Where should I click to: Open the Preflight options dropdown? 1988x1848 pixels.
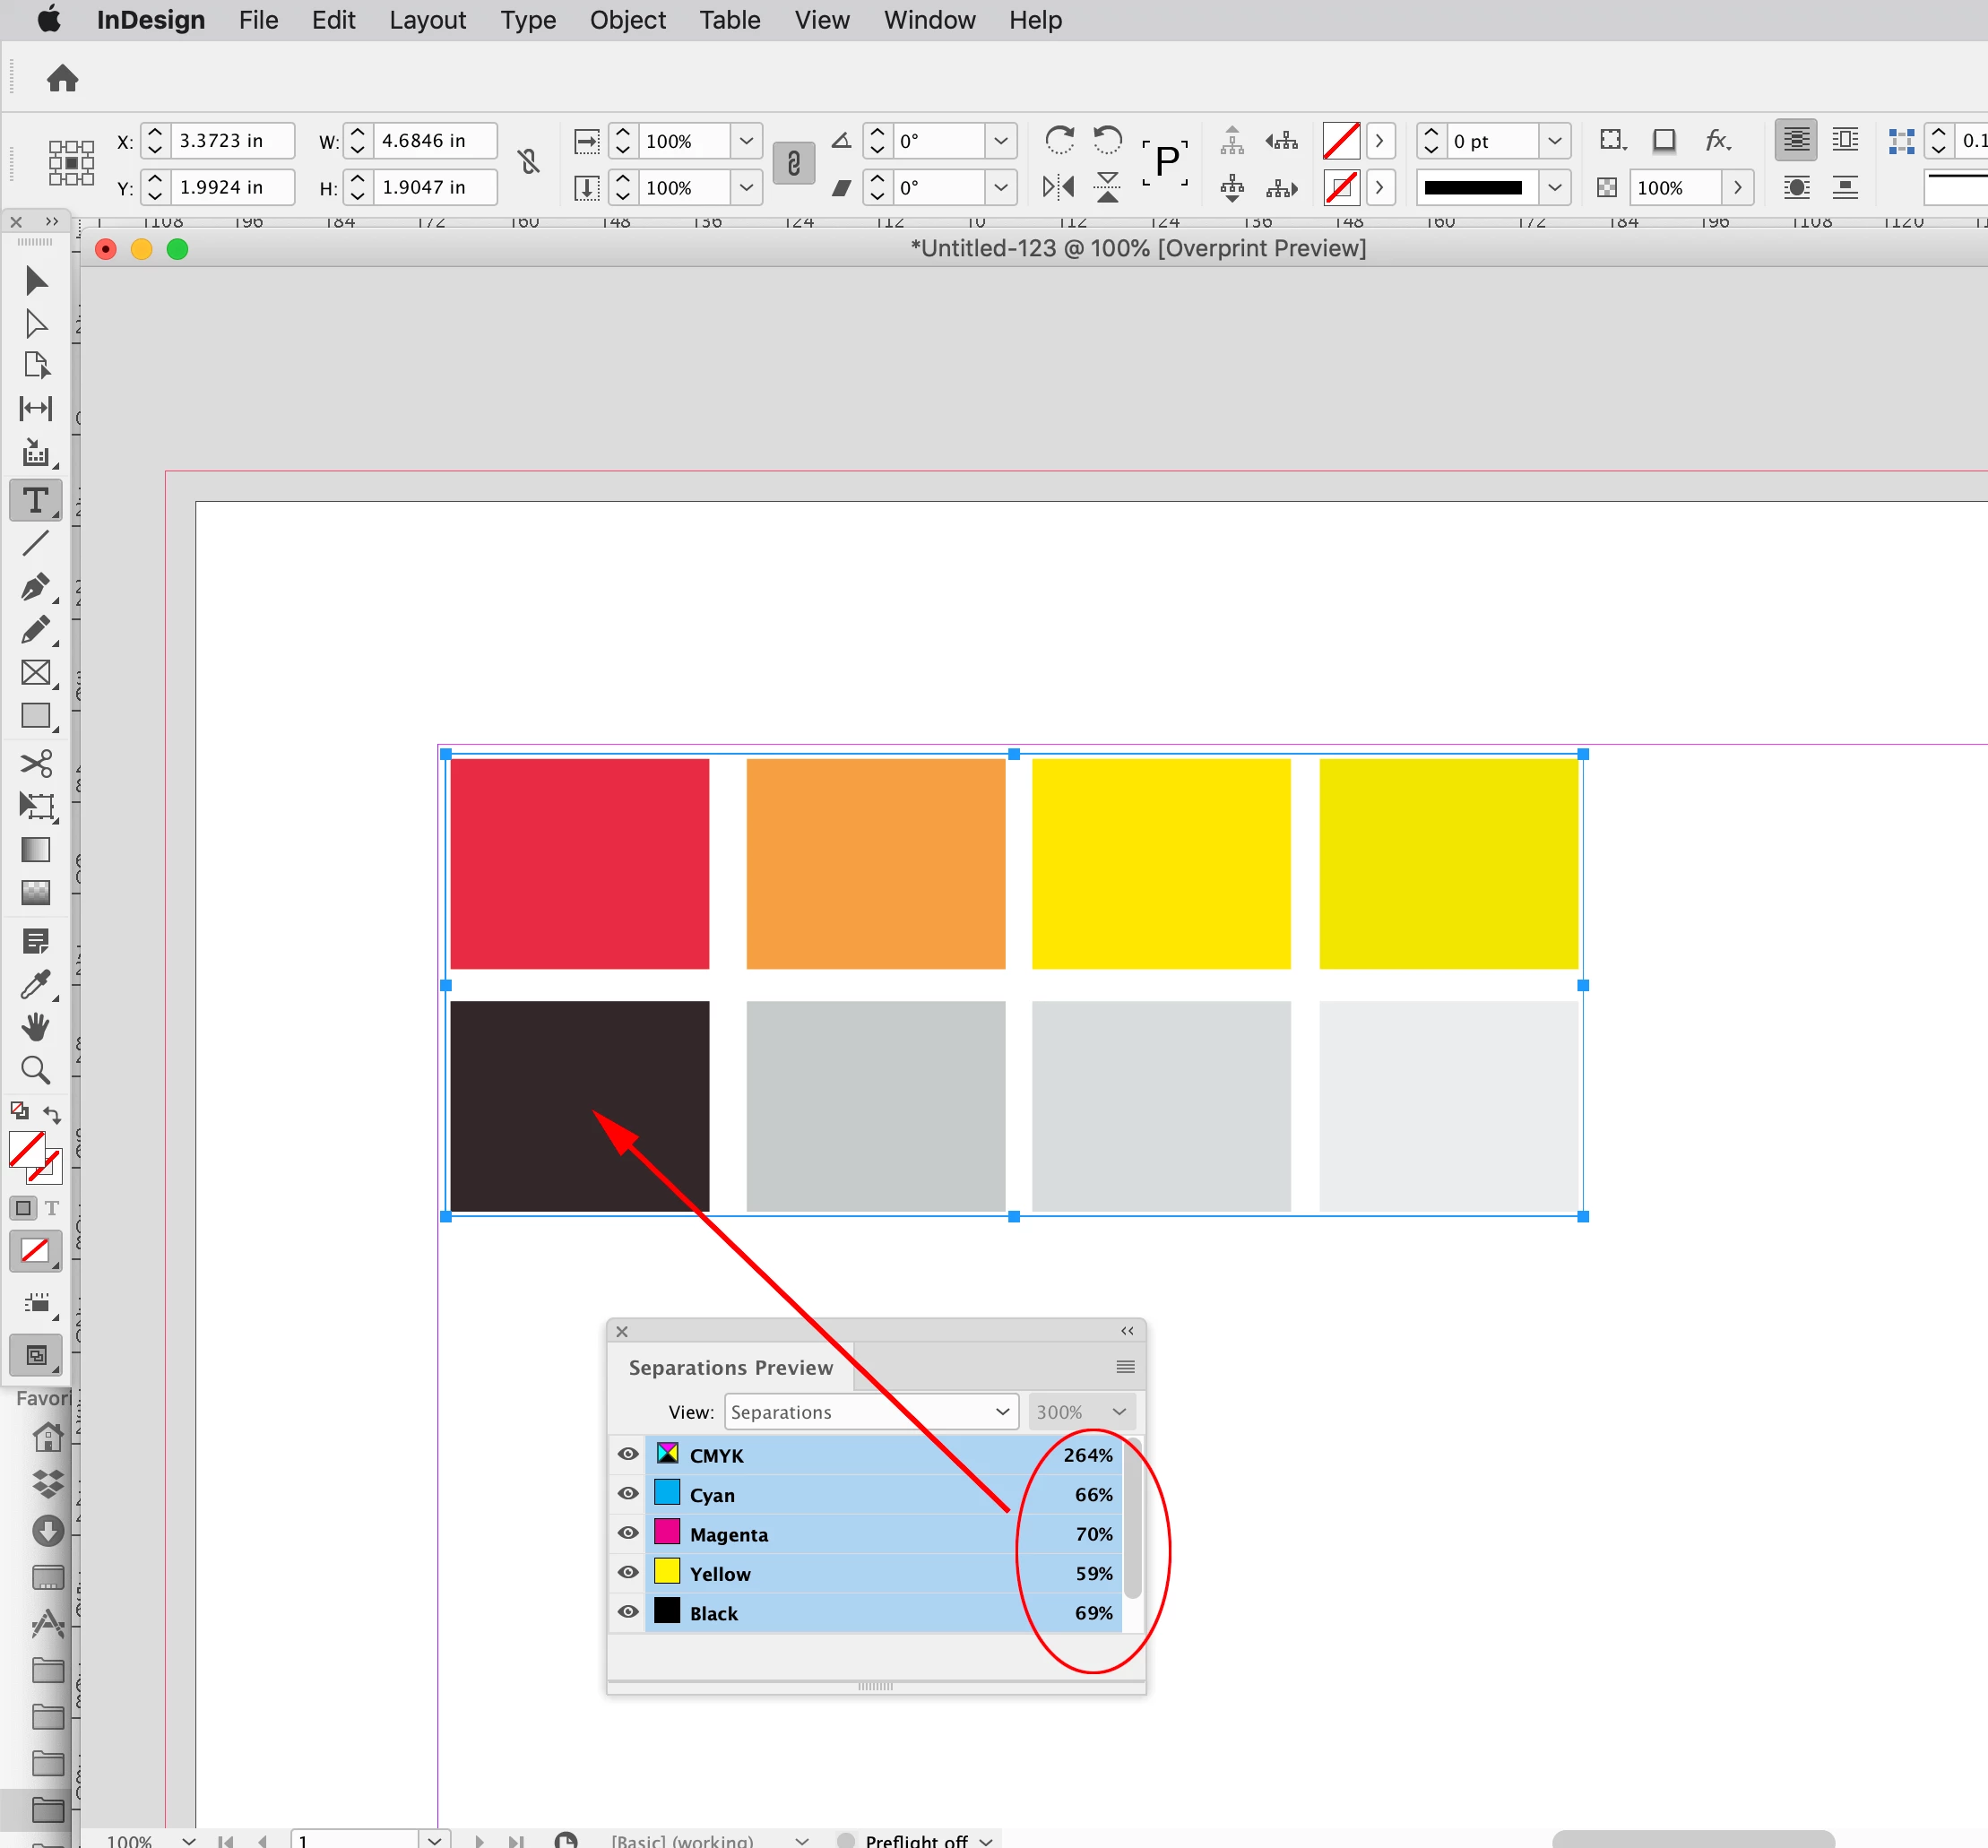986,1840
